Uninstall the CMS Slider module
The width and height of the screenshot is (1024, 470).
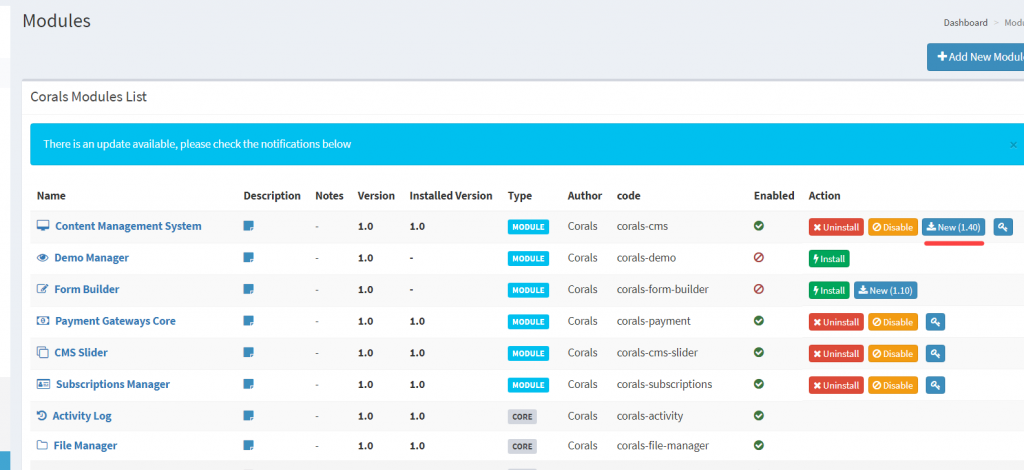pos(837,354)
